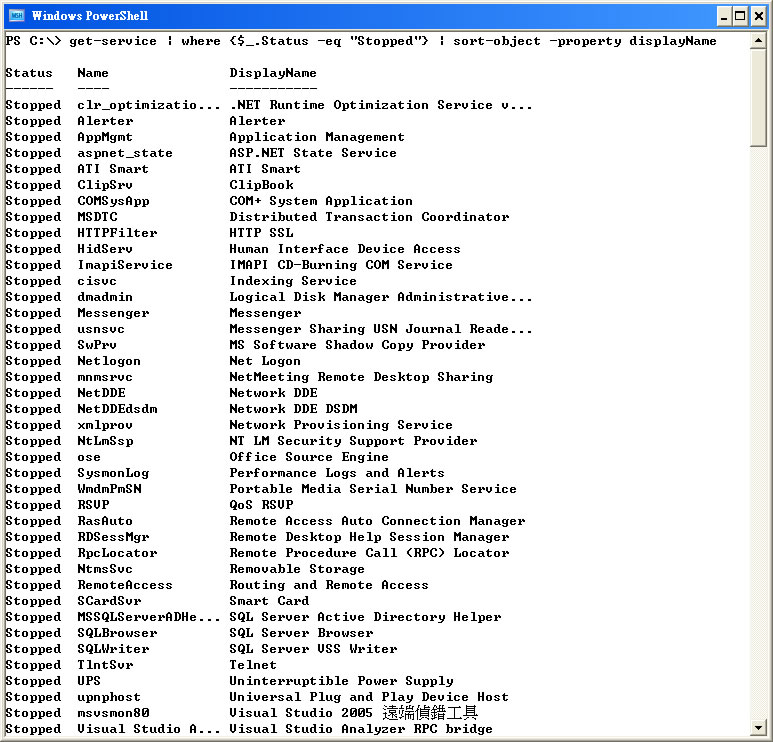773x742 pixels.
Task: Click the NetMeeting Remote Desktop Sharing entry
Action: point(361,377)
